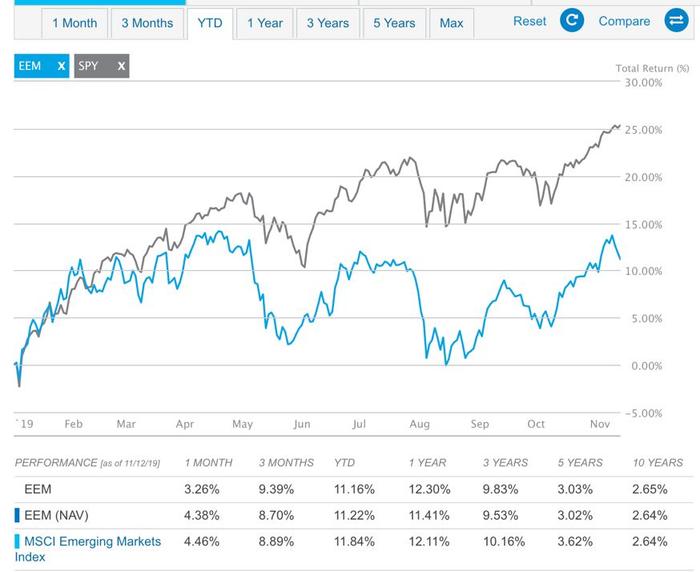Open MSCI Emerging Markets Index link
The height and width of the screenshot is (572, 700).
pos(88,549)
